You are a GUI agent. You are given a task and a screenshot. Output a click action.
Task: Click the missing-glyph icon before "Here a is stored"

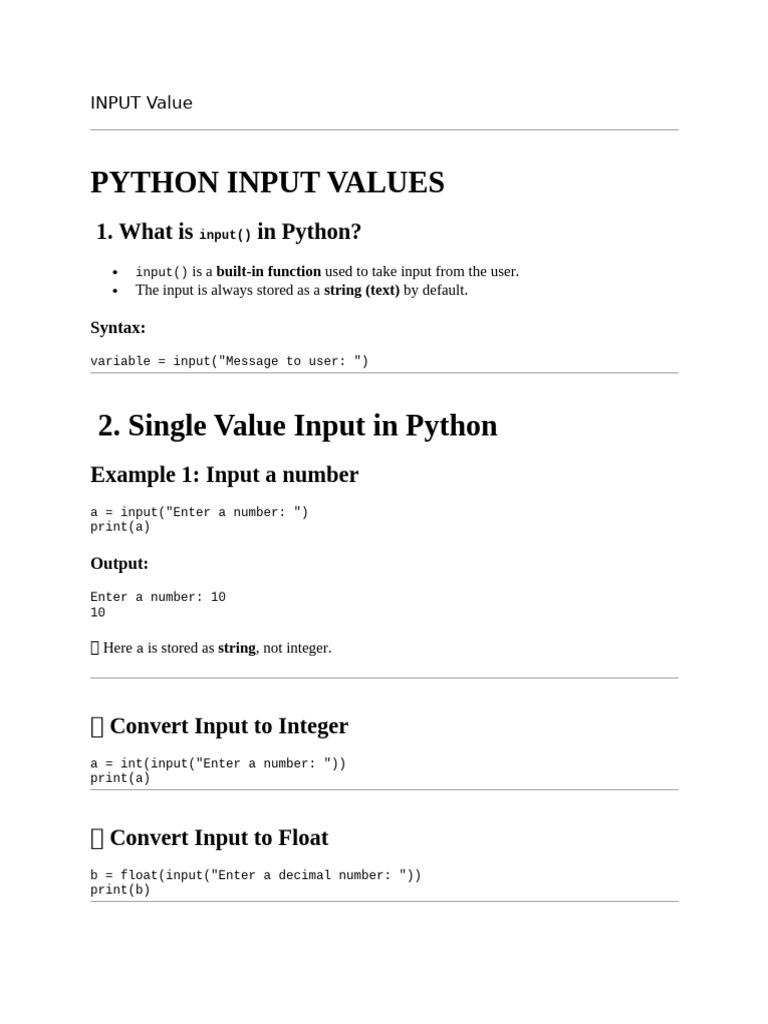(95, 648)
